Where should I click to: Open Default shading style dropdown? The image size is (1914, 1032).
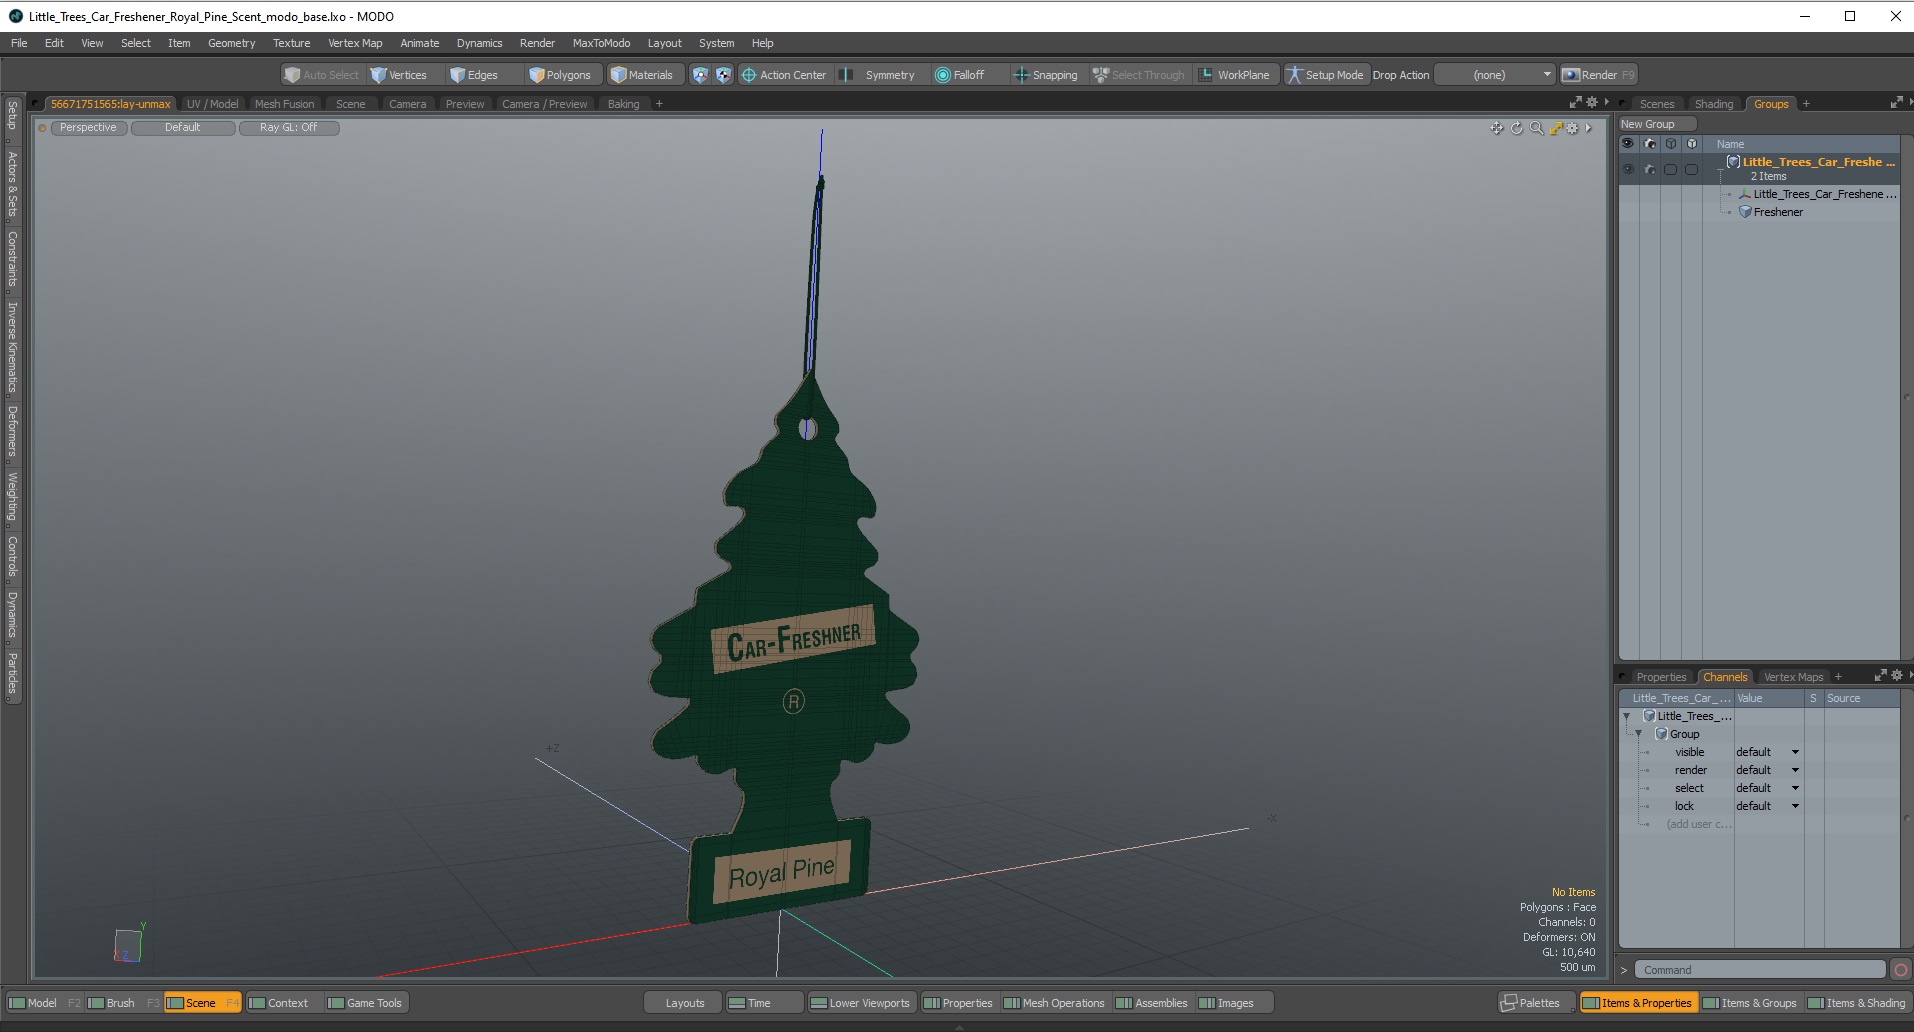click(x=183, y=128)
